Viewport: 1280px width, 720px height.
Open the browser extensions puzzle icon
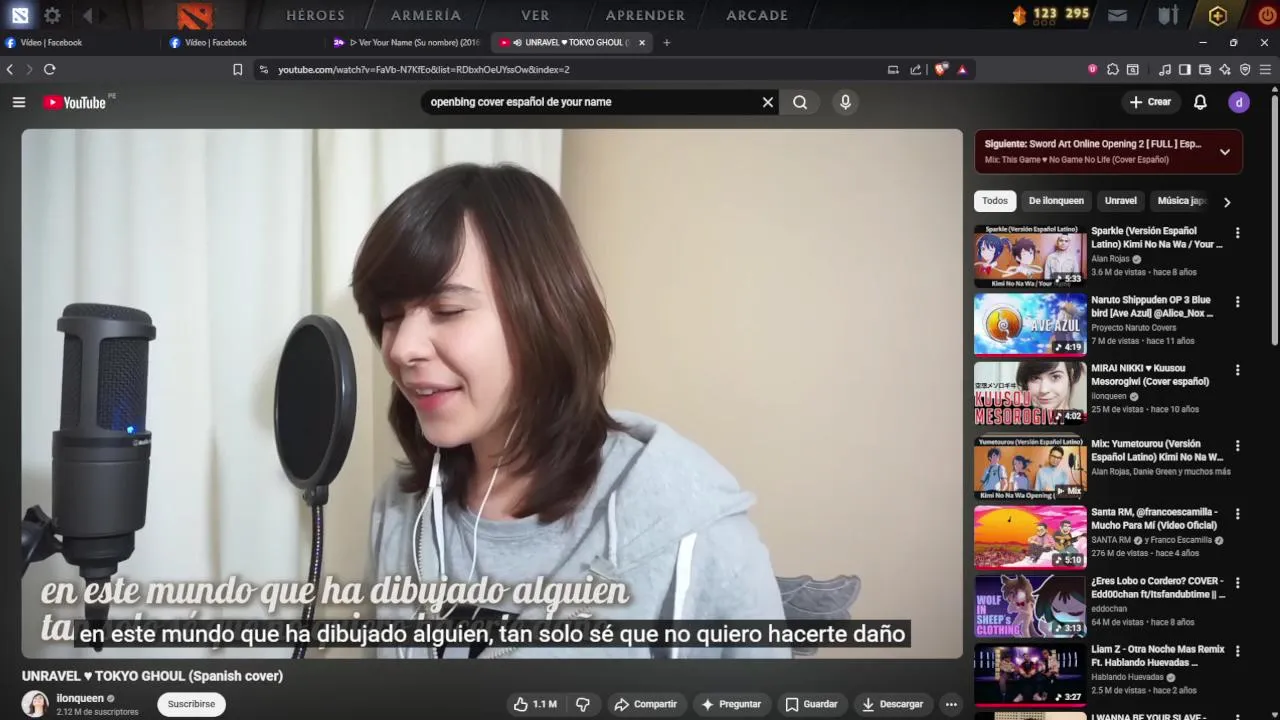pyautogui.click(x=1112, y=69)
